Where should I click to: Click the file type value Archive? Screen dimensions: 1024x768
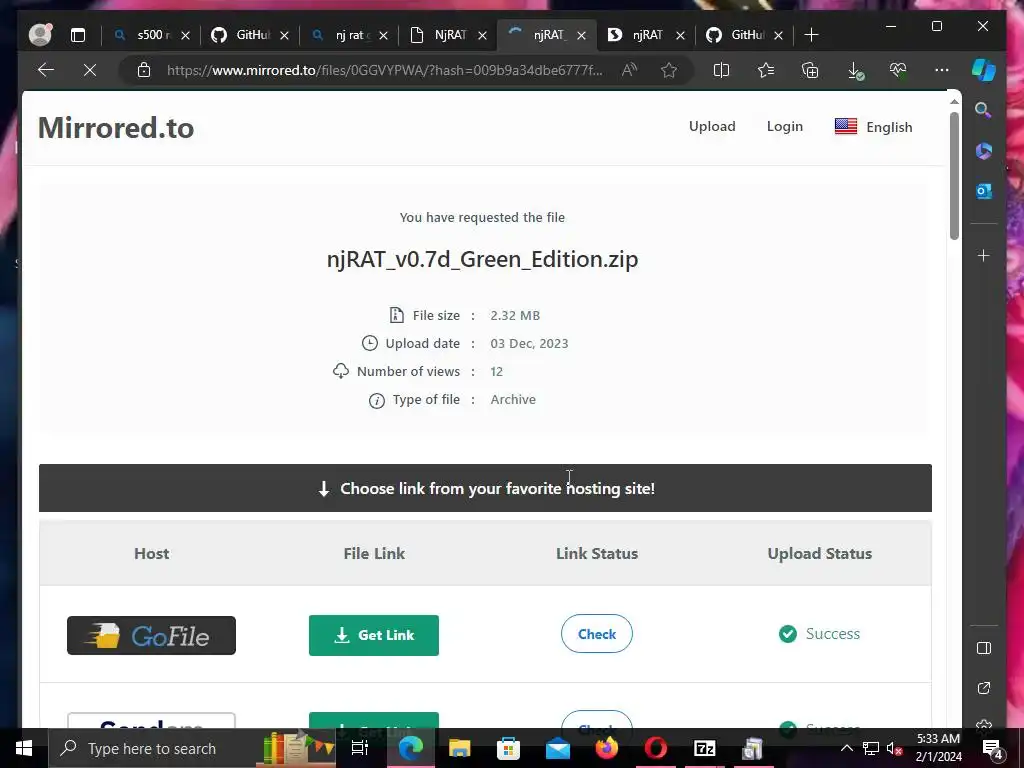[513, 400]
